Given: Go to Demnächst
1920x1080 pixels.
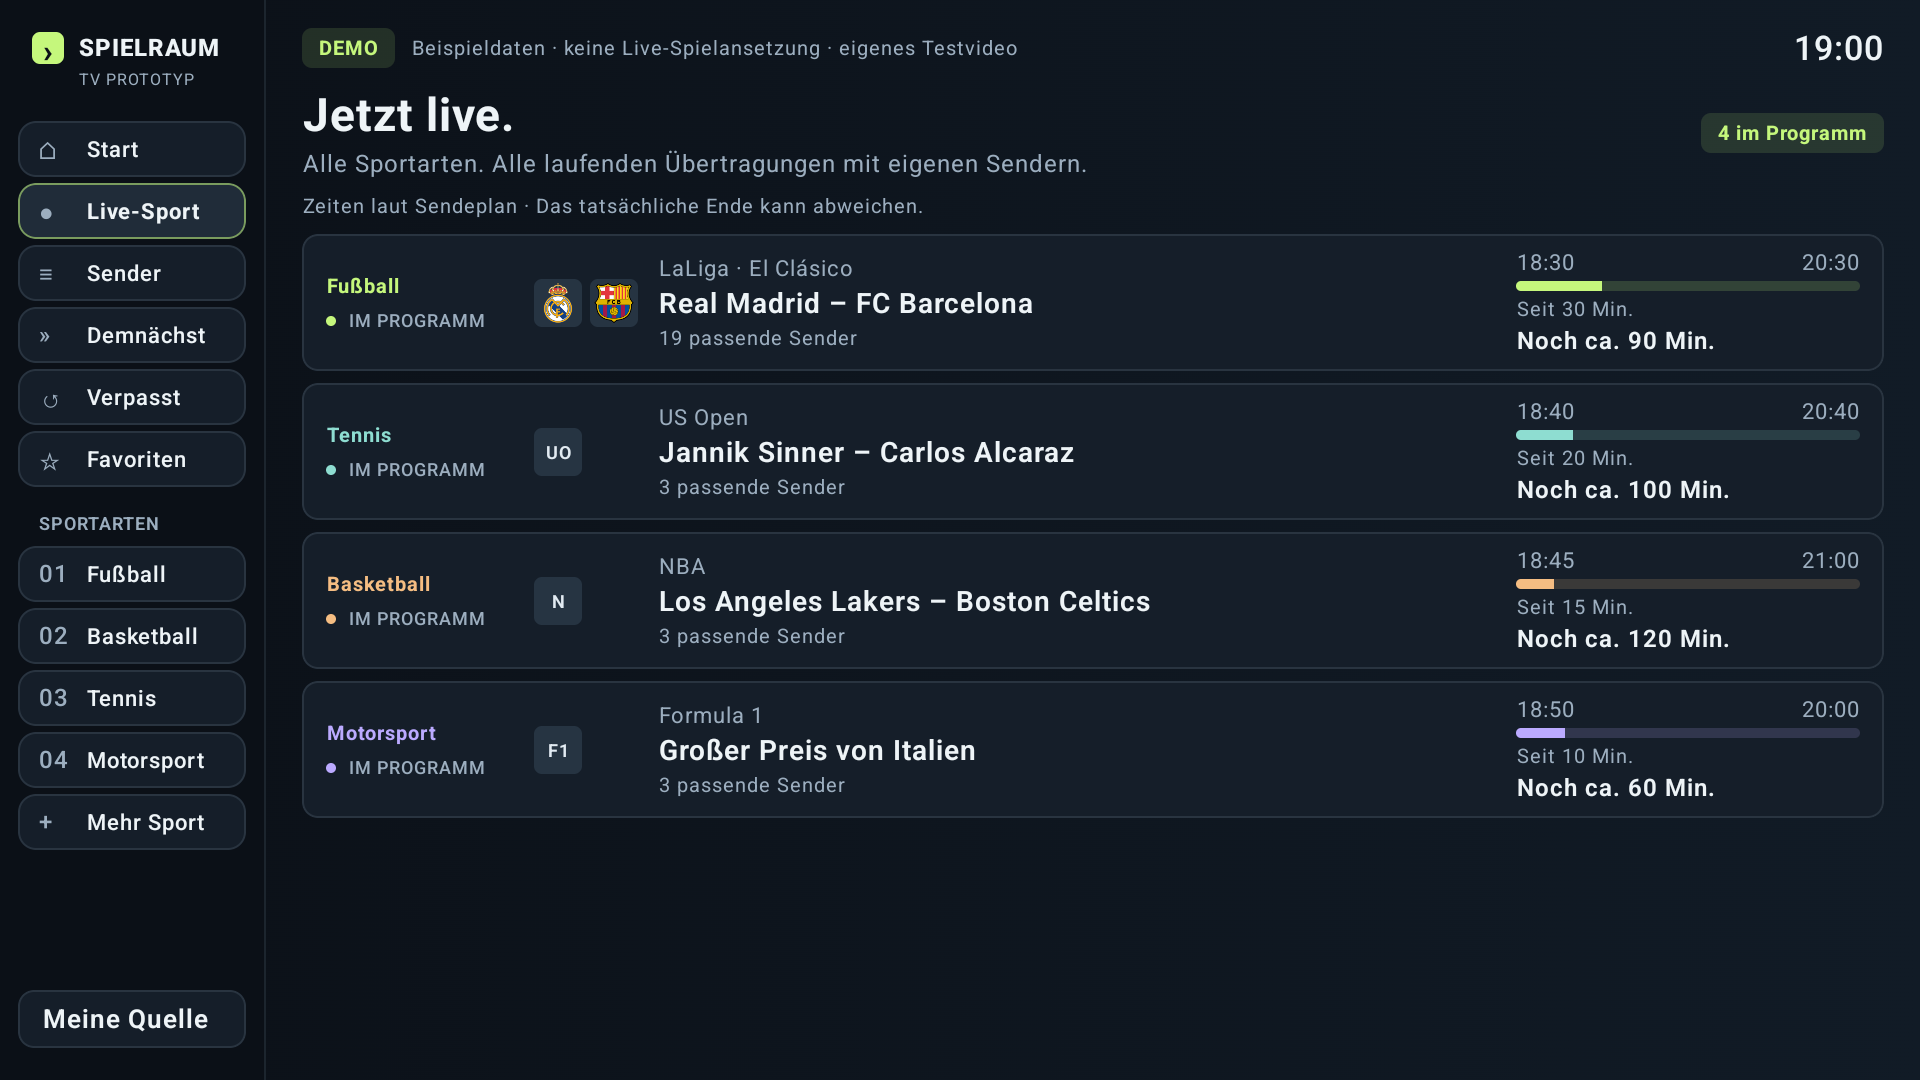Looking at the screenshot, I should point(132,335).
